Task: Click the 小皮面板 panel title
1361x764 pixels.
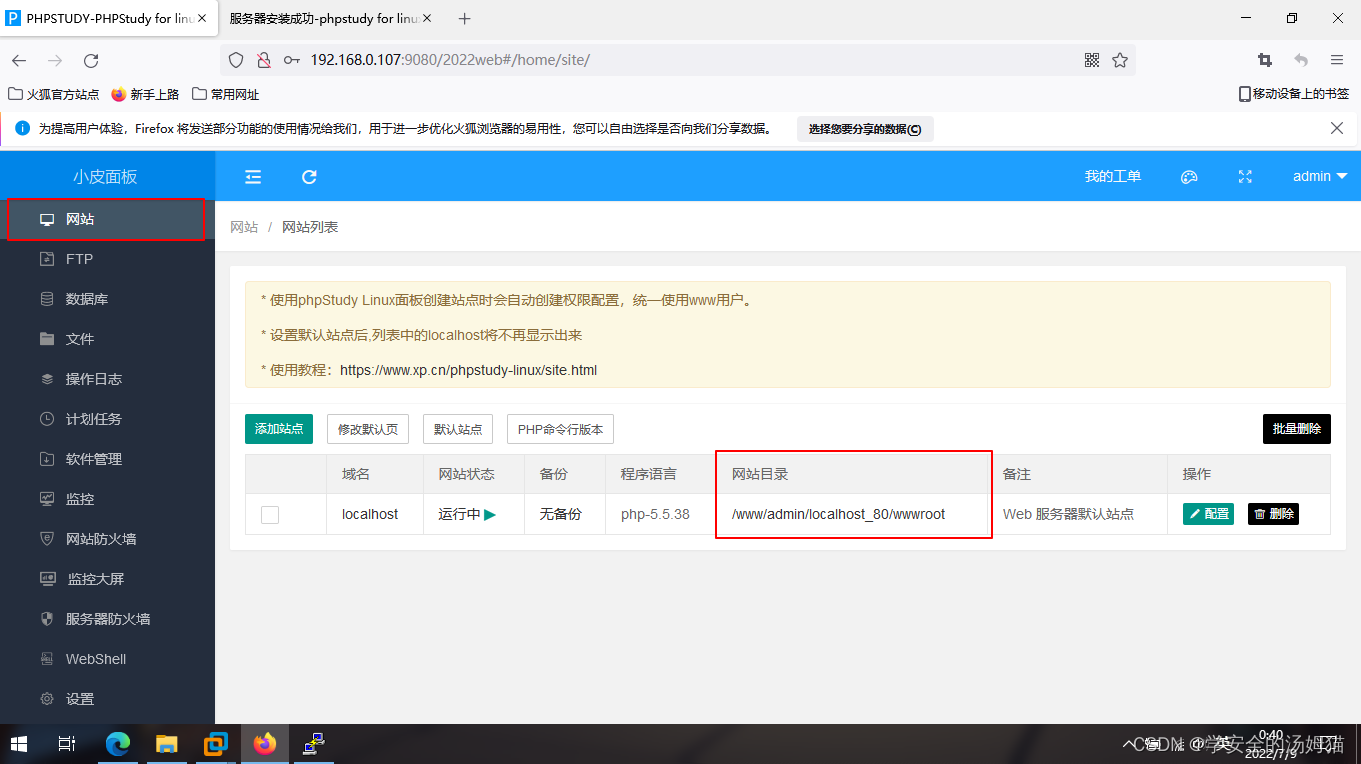Action: [105, 177]
